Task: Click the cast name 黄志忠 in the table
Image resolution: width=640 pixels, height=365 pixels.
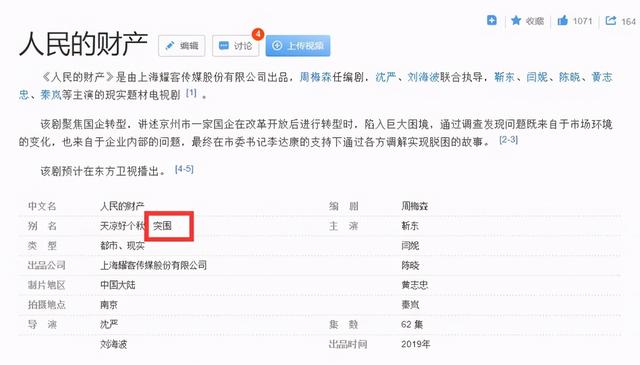Action: [x=414, y=285]
